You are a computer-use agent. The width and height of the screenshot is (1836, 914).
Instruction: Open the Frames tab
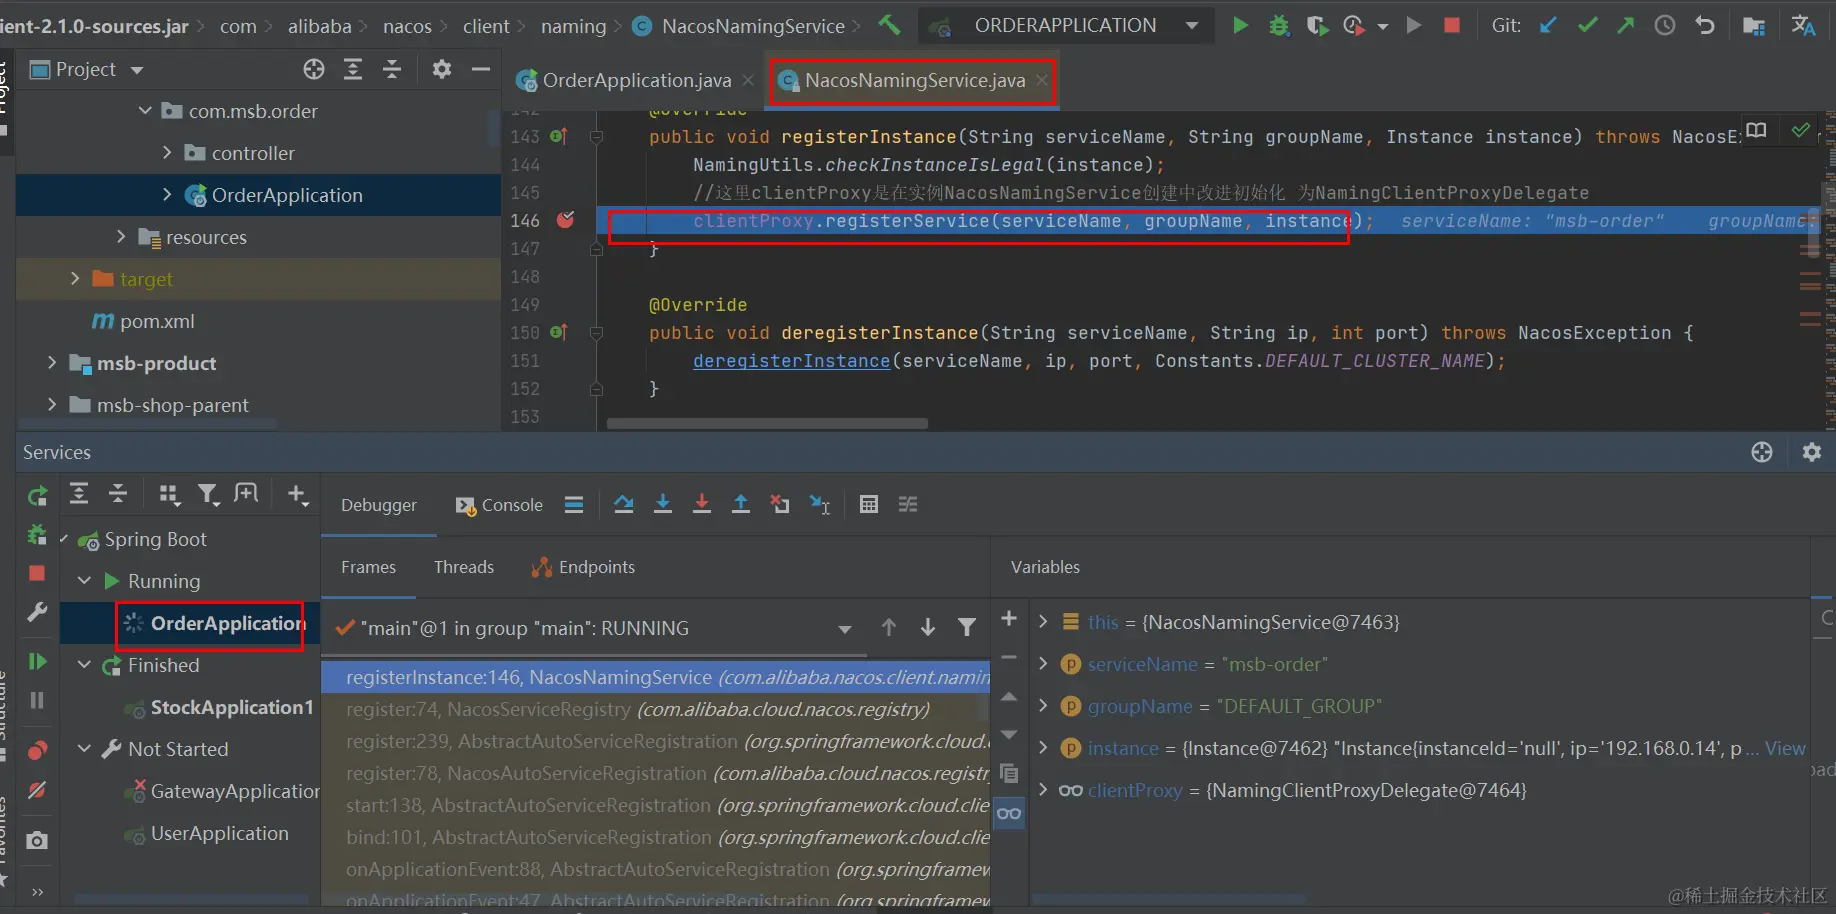click(x=368, y=567)
